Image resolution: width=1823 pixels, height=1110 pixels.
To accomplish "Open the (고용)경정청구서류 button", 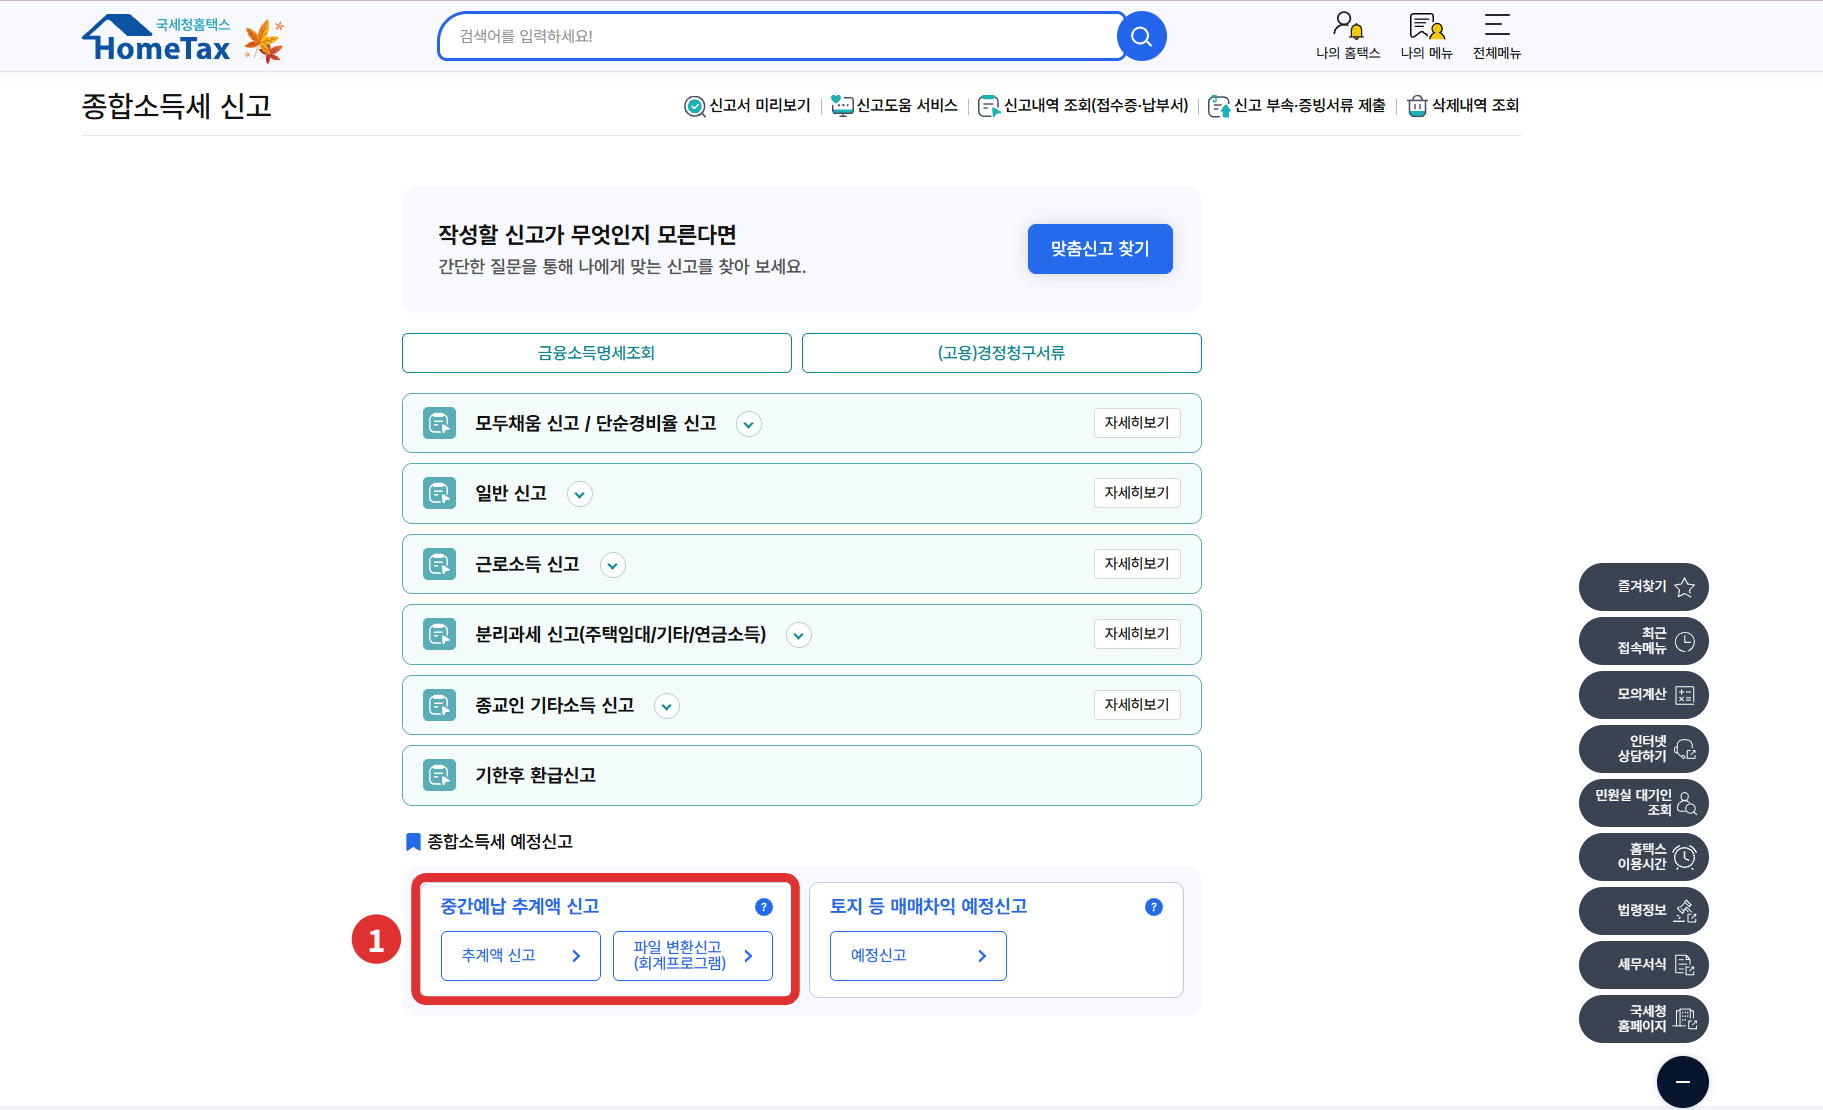I will [x=1002, y=353].
